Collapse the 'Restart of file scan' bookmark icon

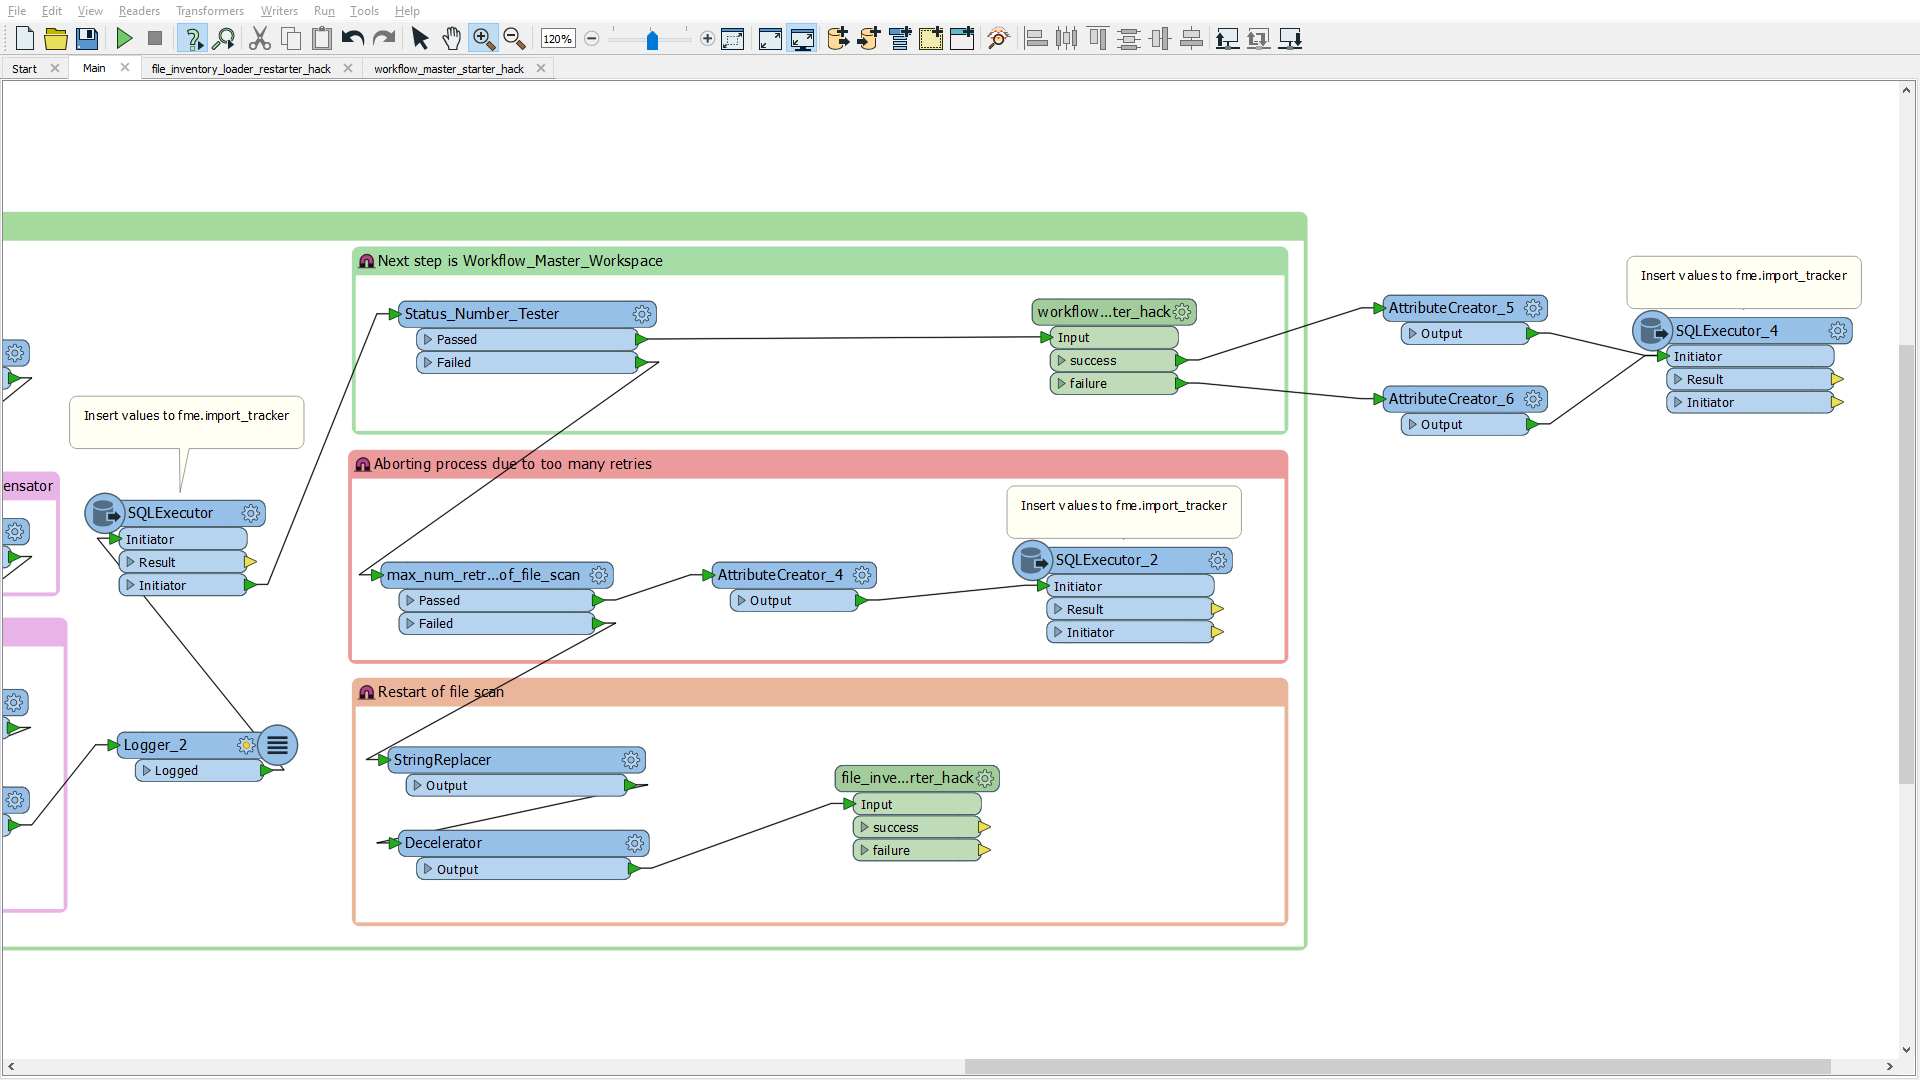coord(367,692)
